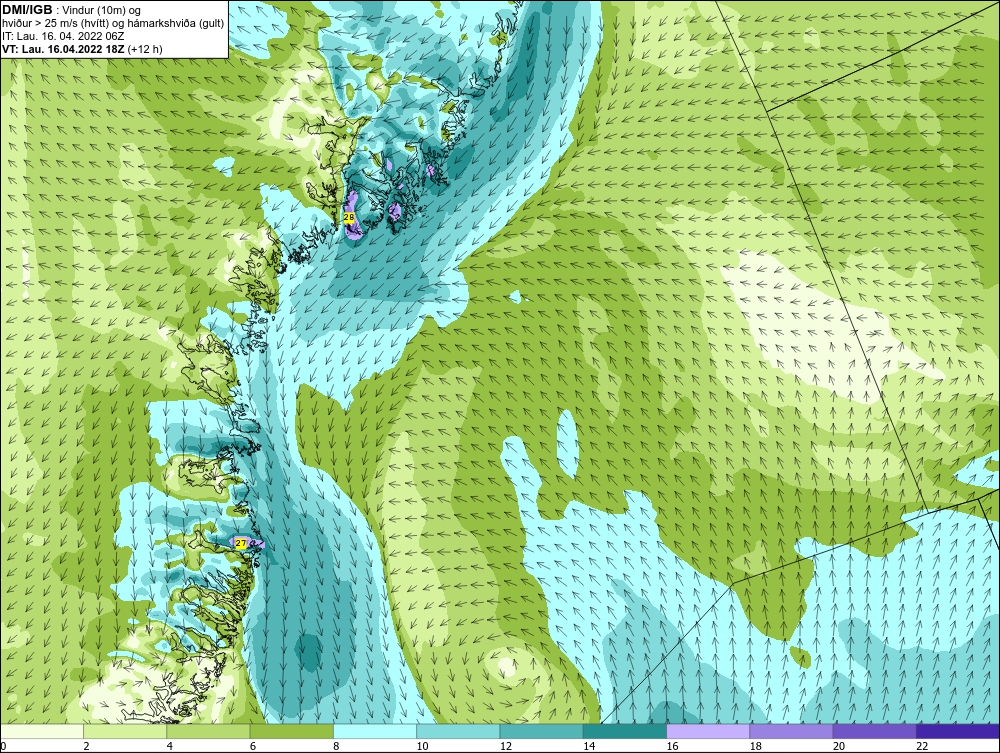The width and height of the screenshot is (1000, 753).
Task: Click the valid time 'VT: Lau. 16.04.2022 18Z'
Action: pos(64,48)
